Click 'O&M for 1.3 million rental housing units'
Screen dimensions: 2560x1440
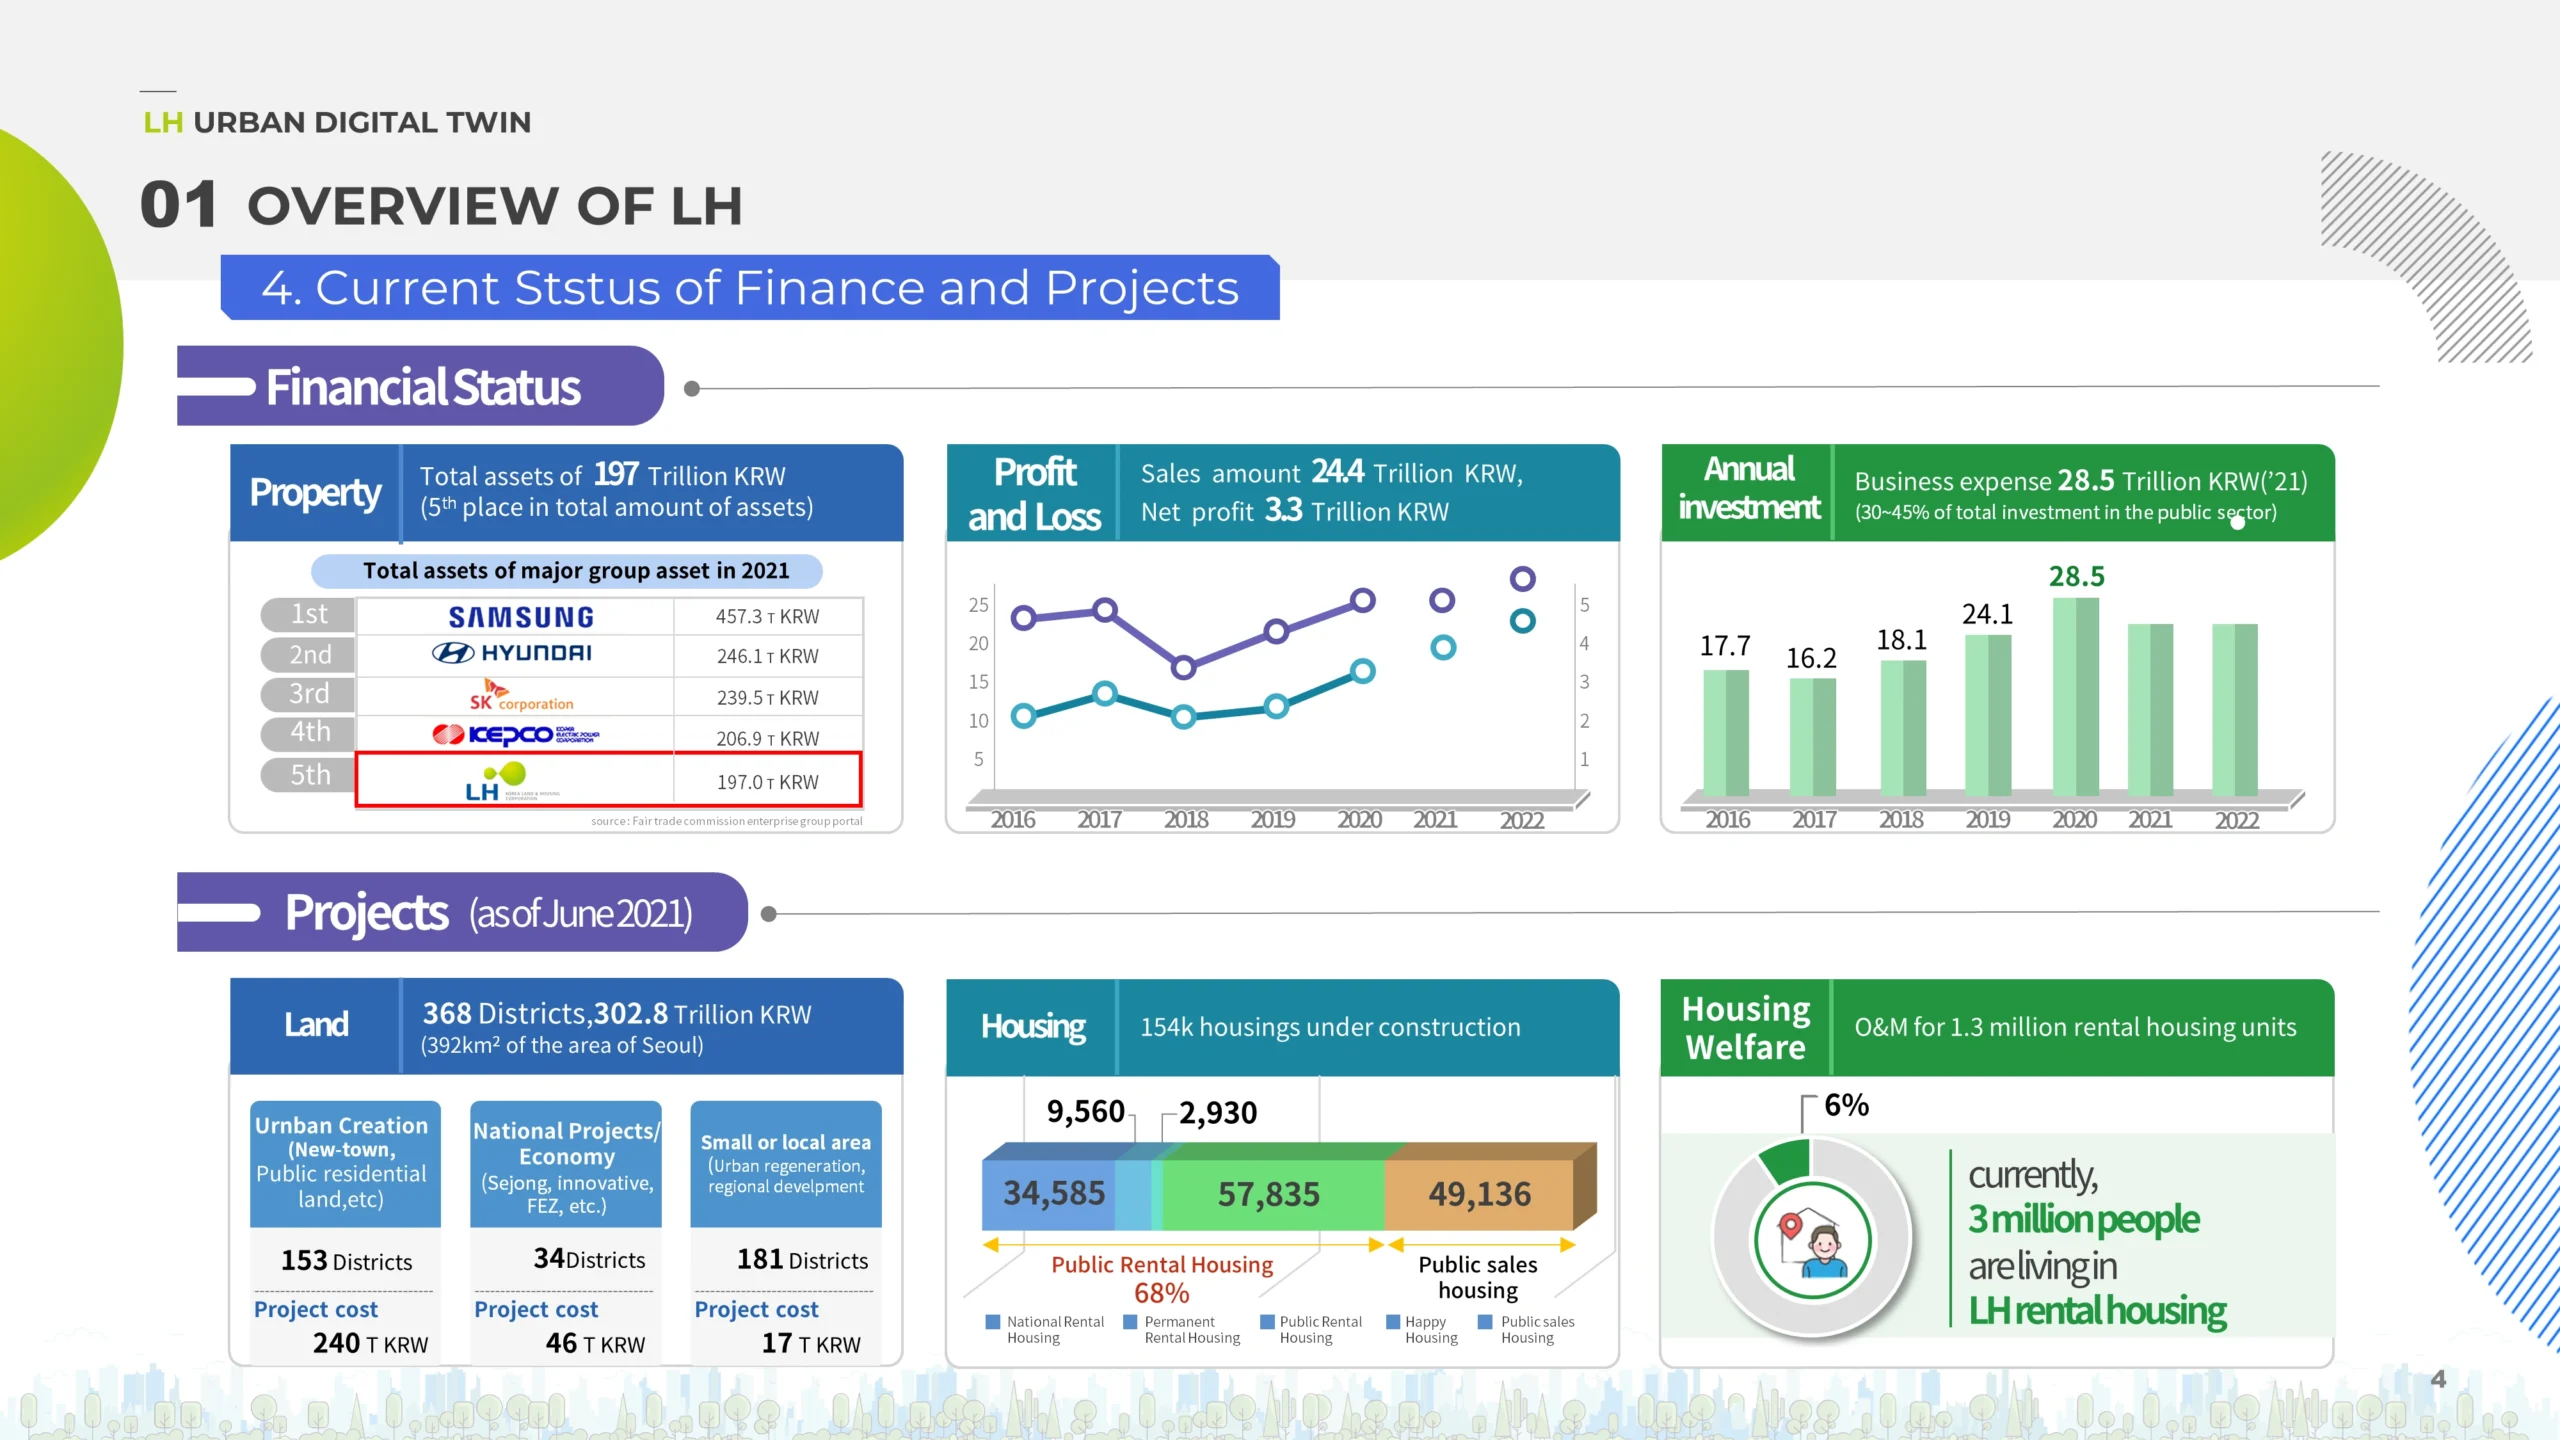[2076, 1028]
